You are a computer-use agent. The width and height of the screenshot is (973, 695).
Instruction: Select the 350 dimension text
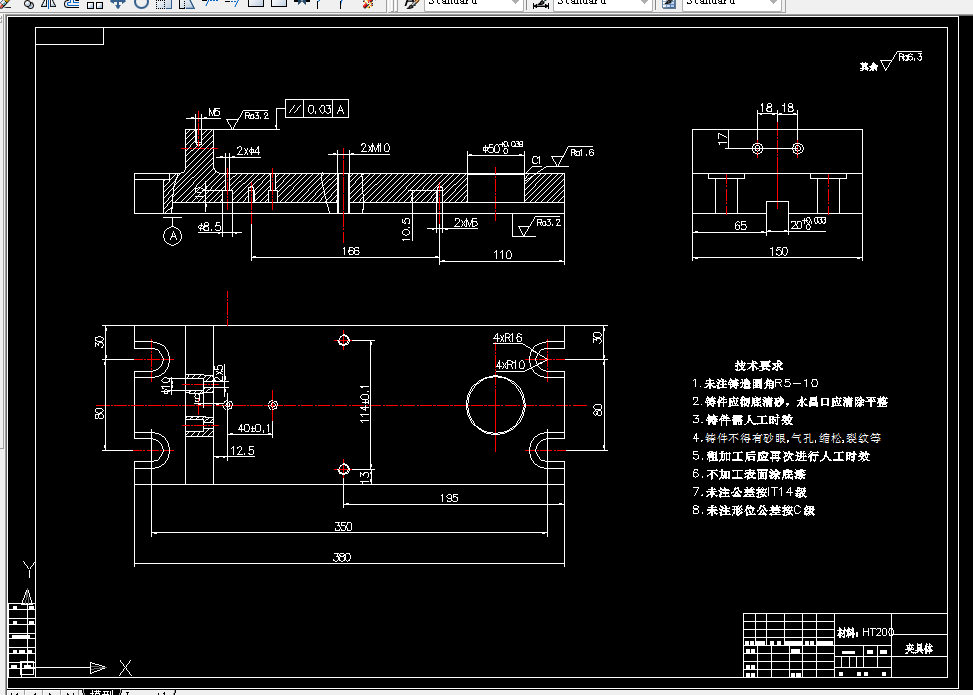click(343, 526)
